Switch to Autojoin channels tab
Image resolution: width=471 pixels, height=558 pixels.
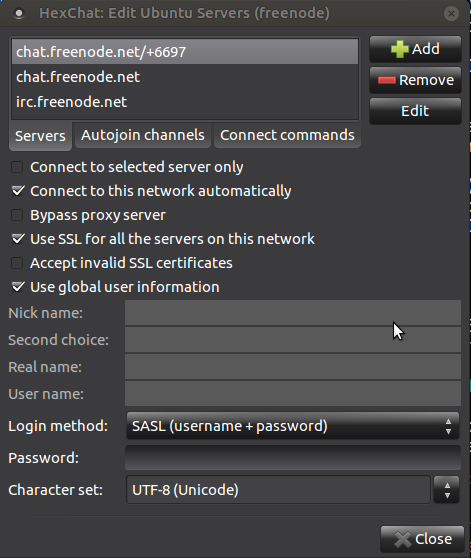[x=143, y=135]
